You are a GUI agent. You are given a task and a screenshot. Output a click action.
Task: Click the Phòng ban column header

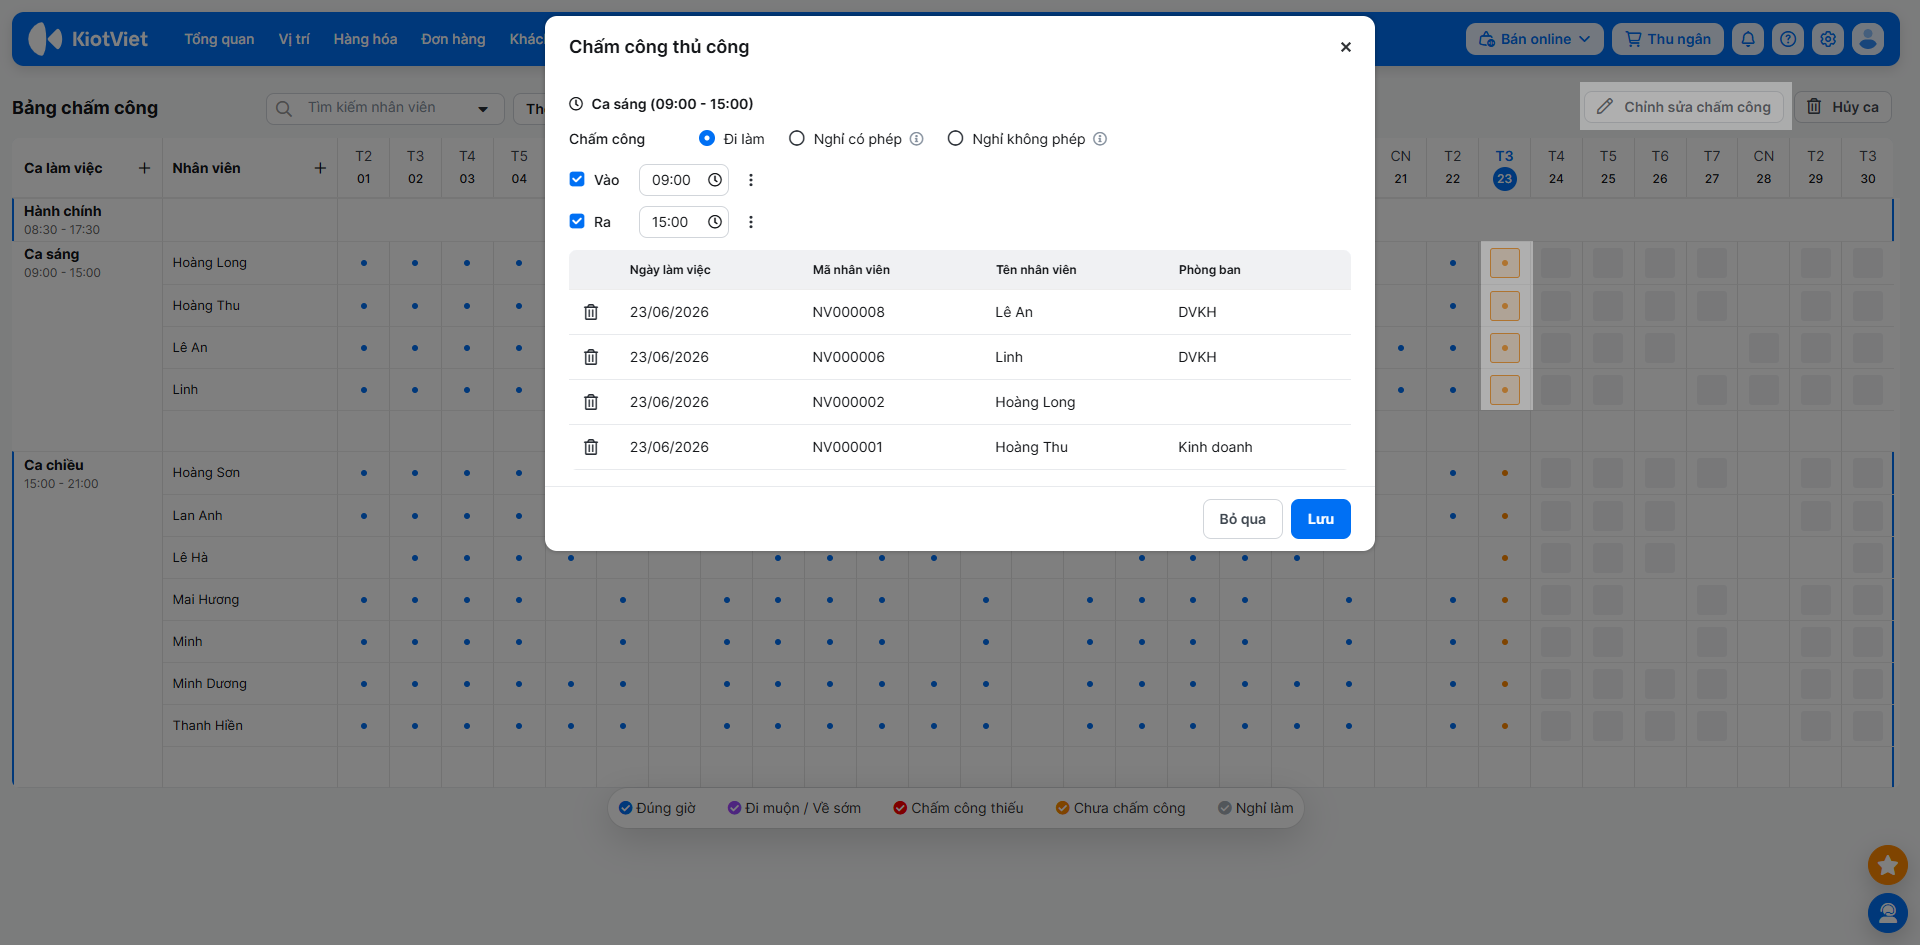click(x=1209, y=270)
